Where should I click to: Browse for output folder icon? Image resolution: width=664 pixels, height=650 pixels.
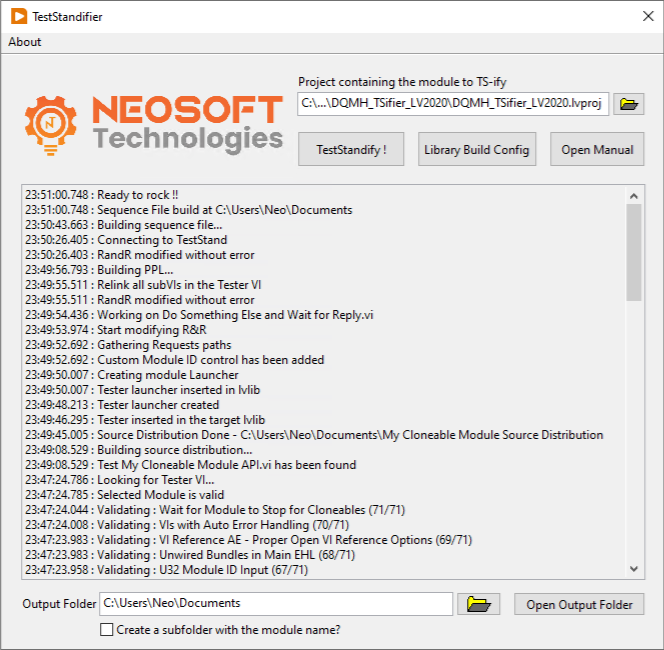pyautogui.click(x=479, y=604)
